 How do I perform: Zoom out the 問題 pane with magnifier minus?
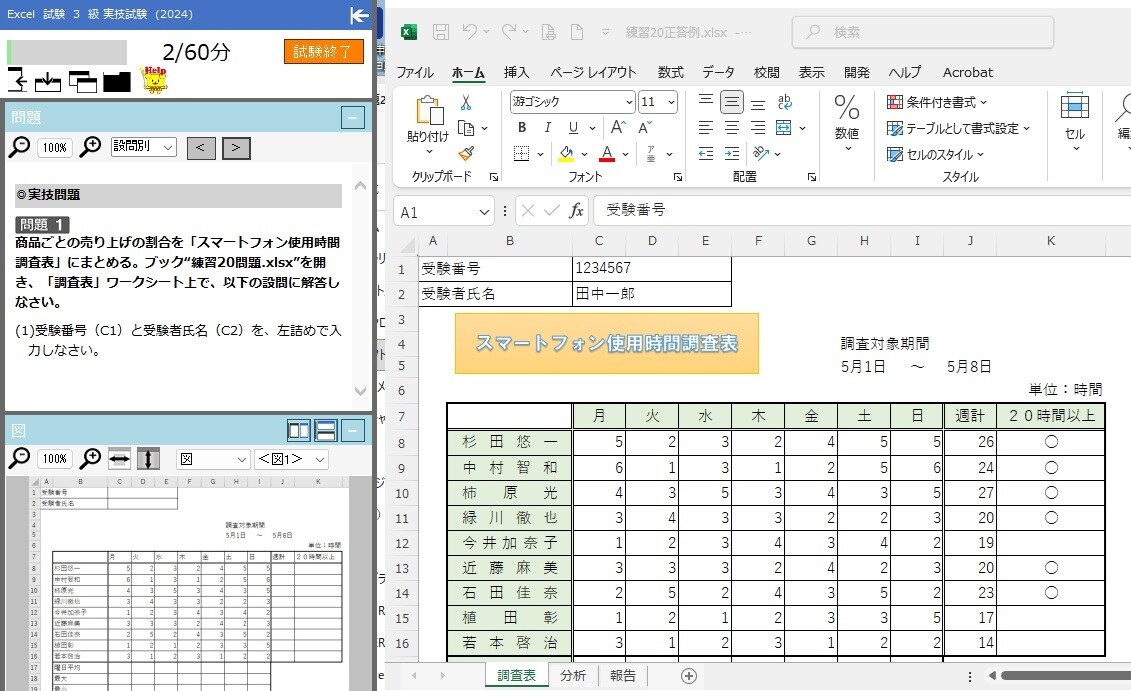click(19, 147)
